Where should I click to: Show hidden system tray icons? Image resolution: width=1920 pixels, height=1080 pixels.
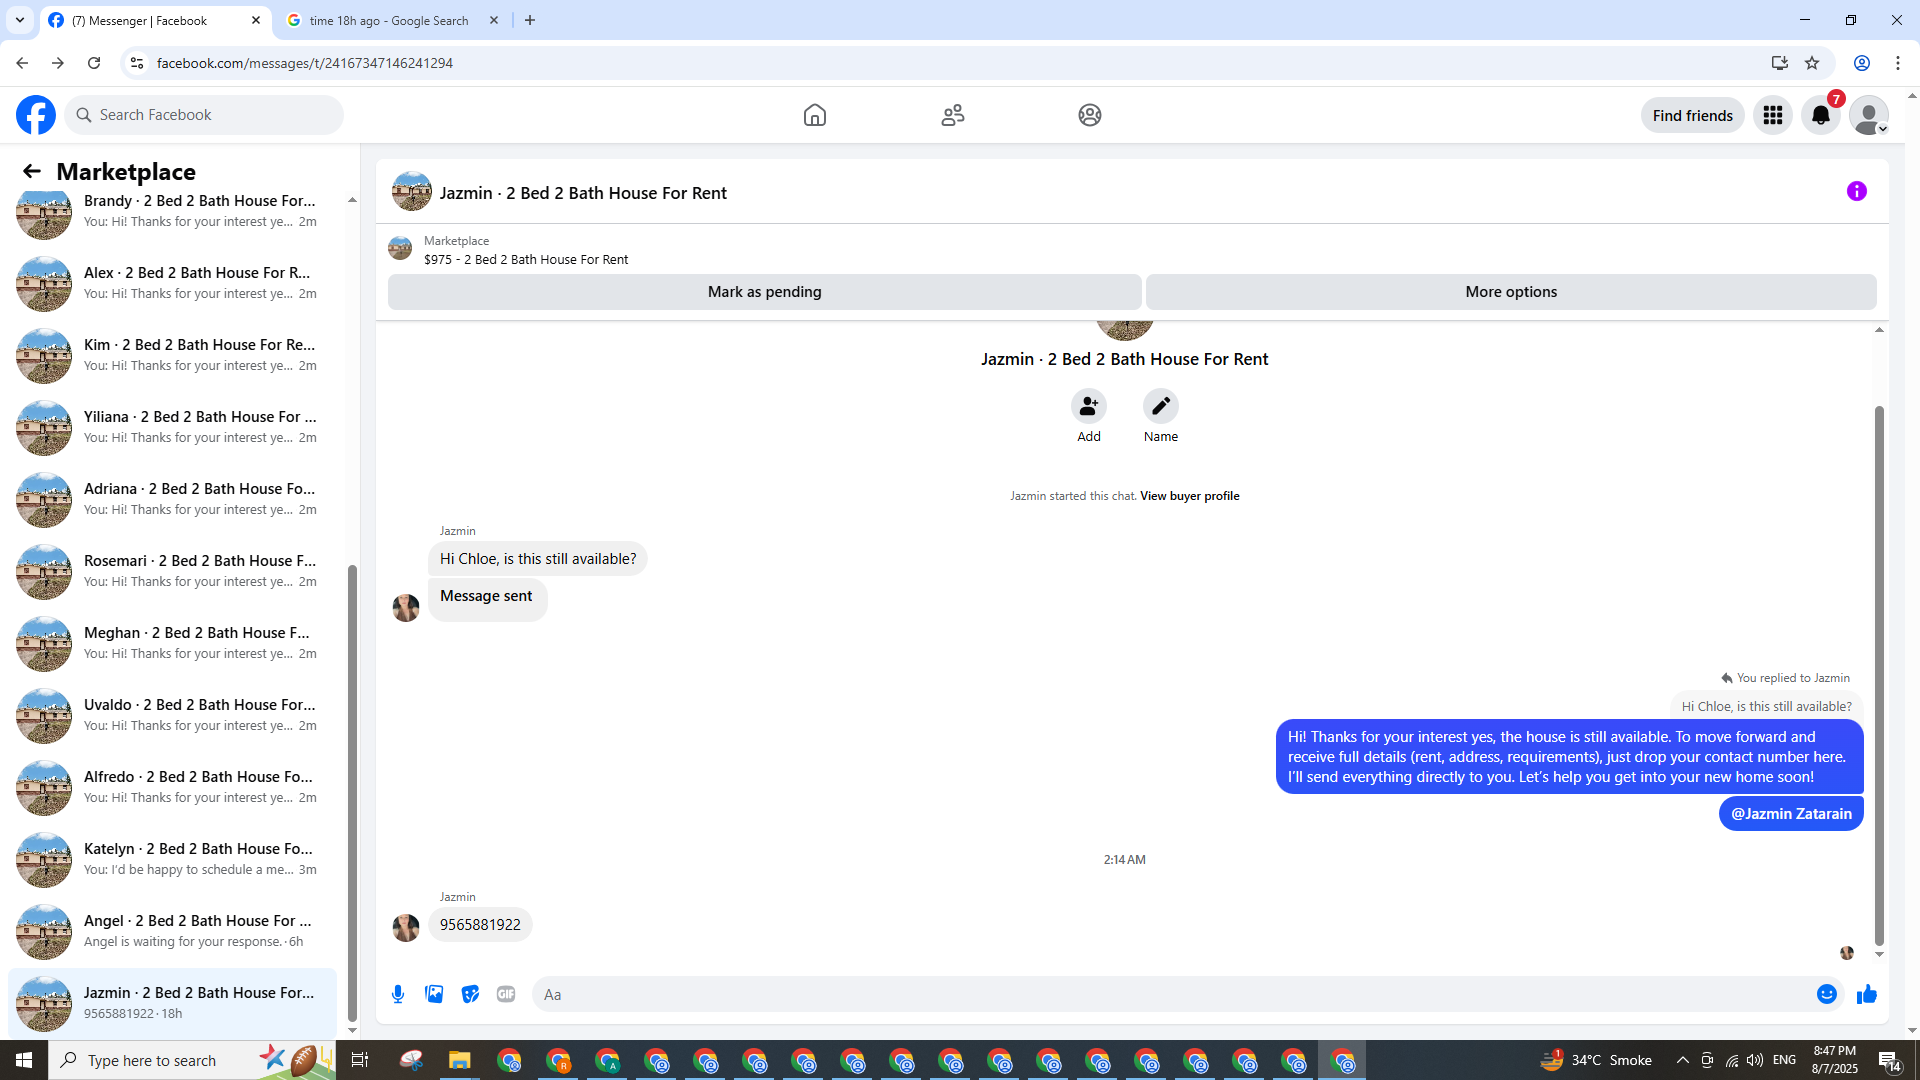(x=1683, y=1060)
